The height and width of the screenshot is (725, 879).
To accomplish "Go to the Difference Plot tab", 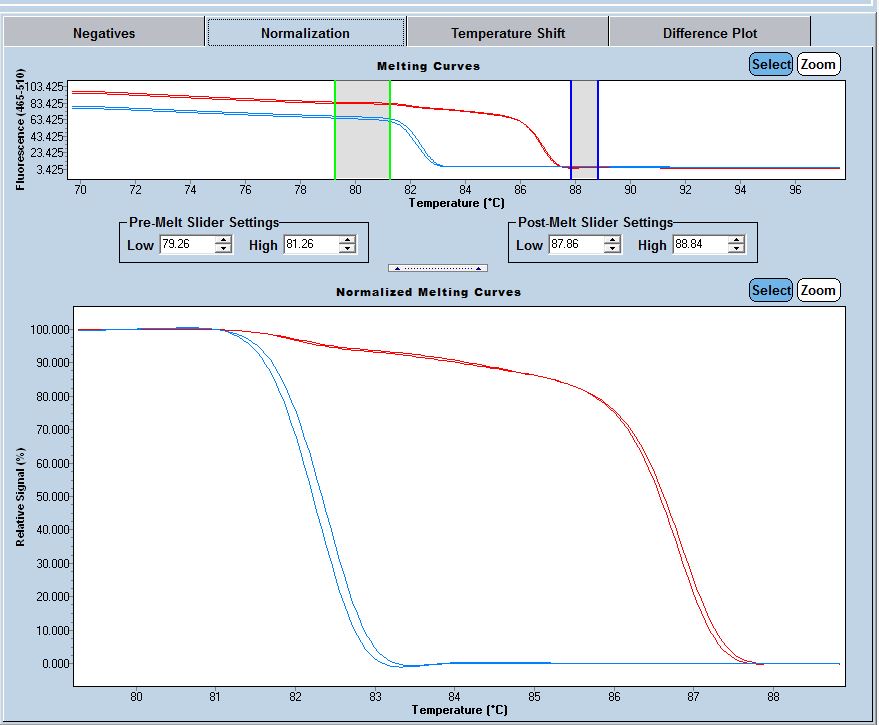I will point(709,33).
